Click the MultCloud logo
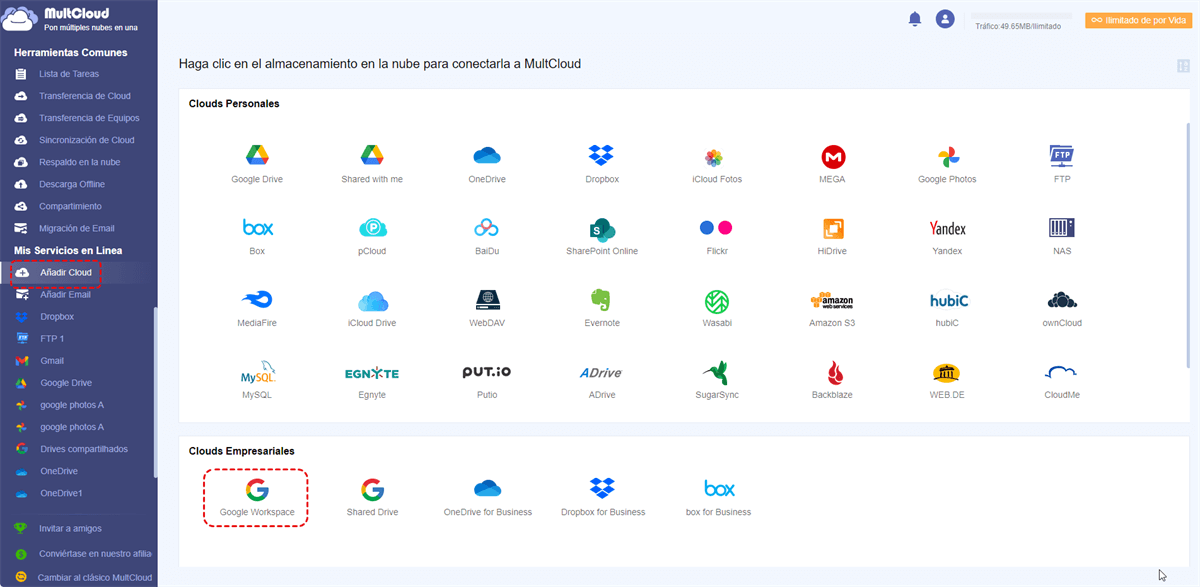 72,19
